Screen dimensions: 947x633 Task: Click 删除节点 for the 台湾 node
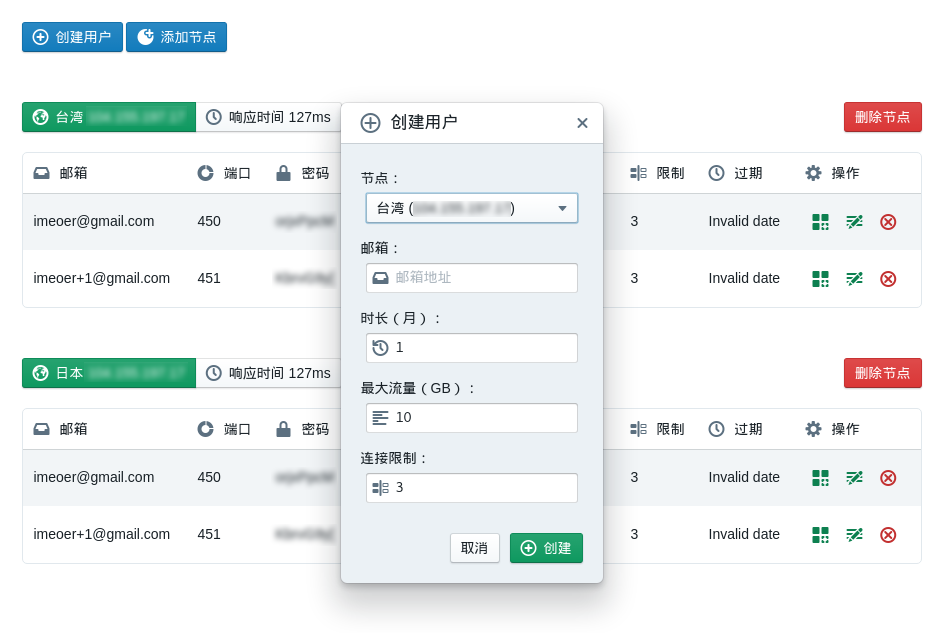point(882,117)
